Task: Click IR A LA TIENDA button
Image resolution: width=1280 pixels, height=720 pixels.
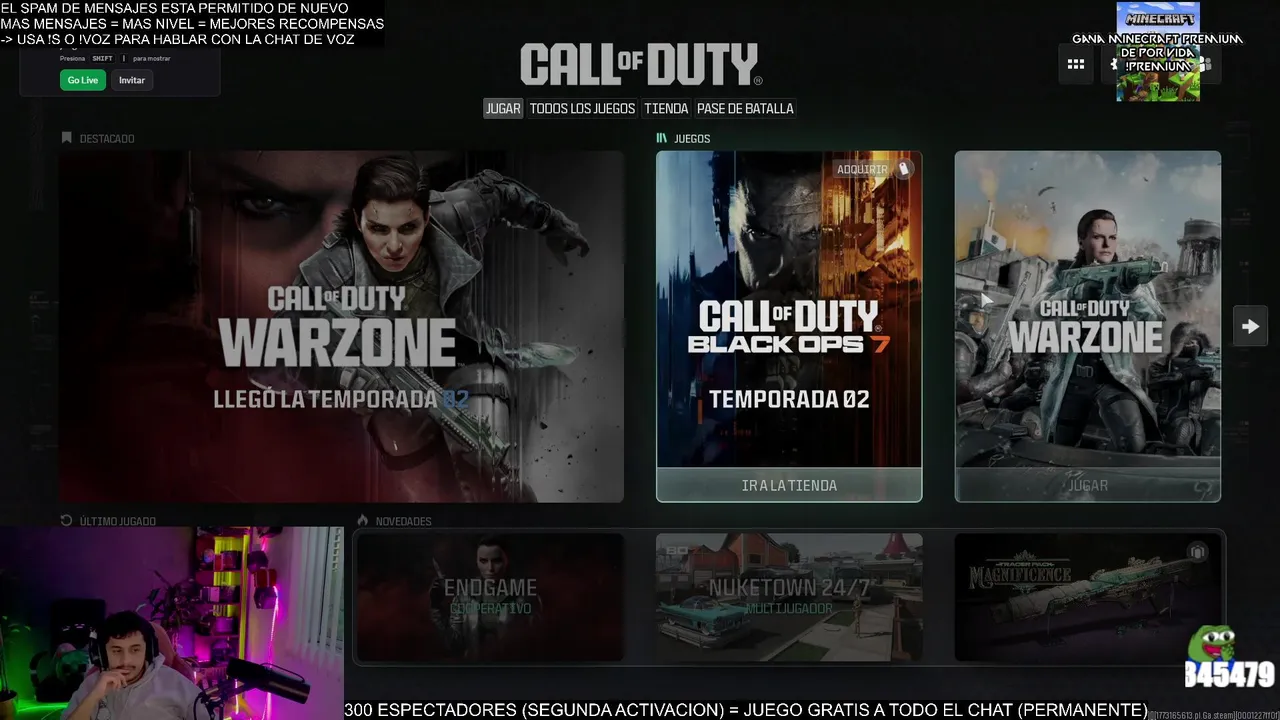Action: pos(789,485)
